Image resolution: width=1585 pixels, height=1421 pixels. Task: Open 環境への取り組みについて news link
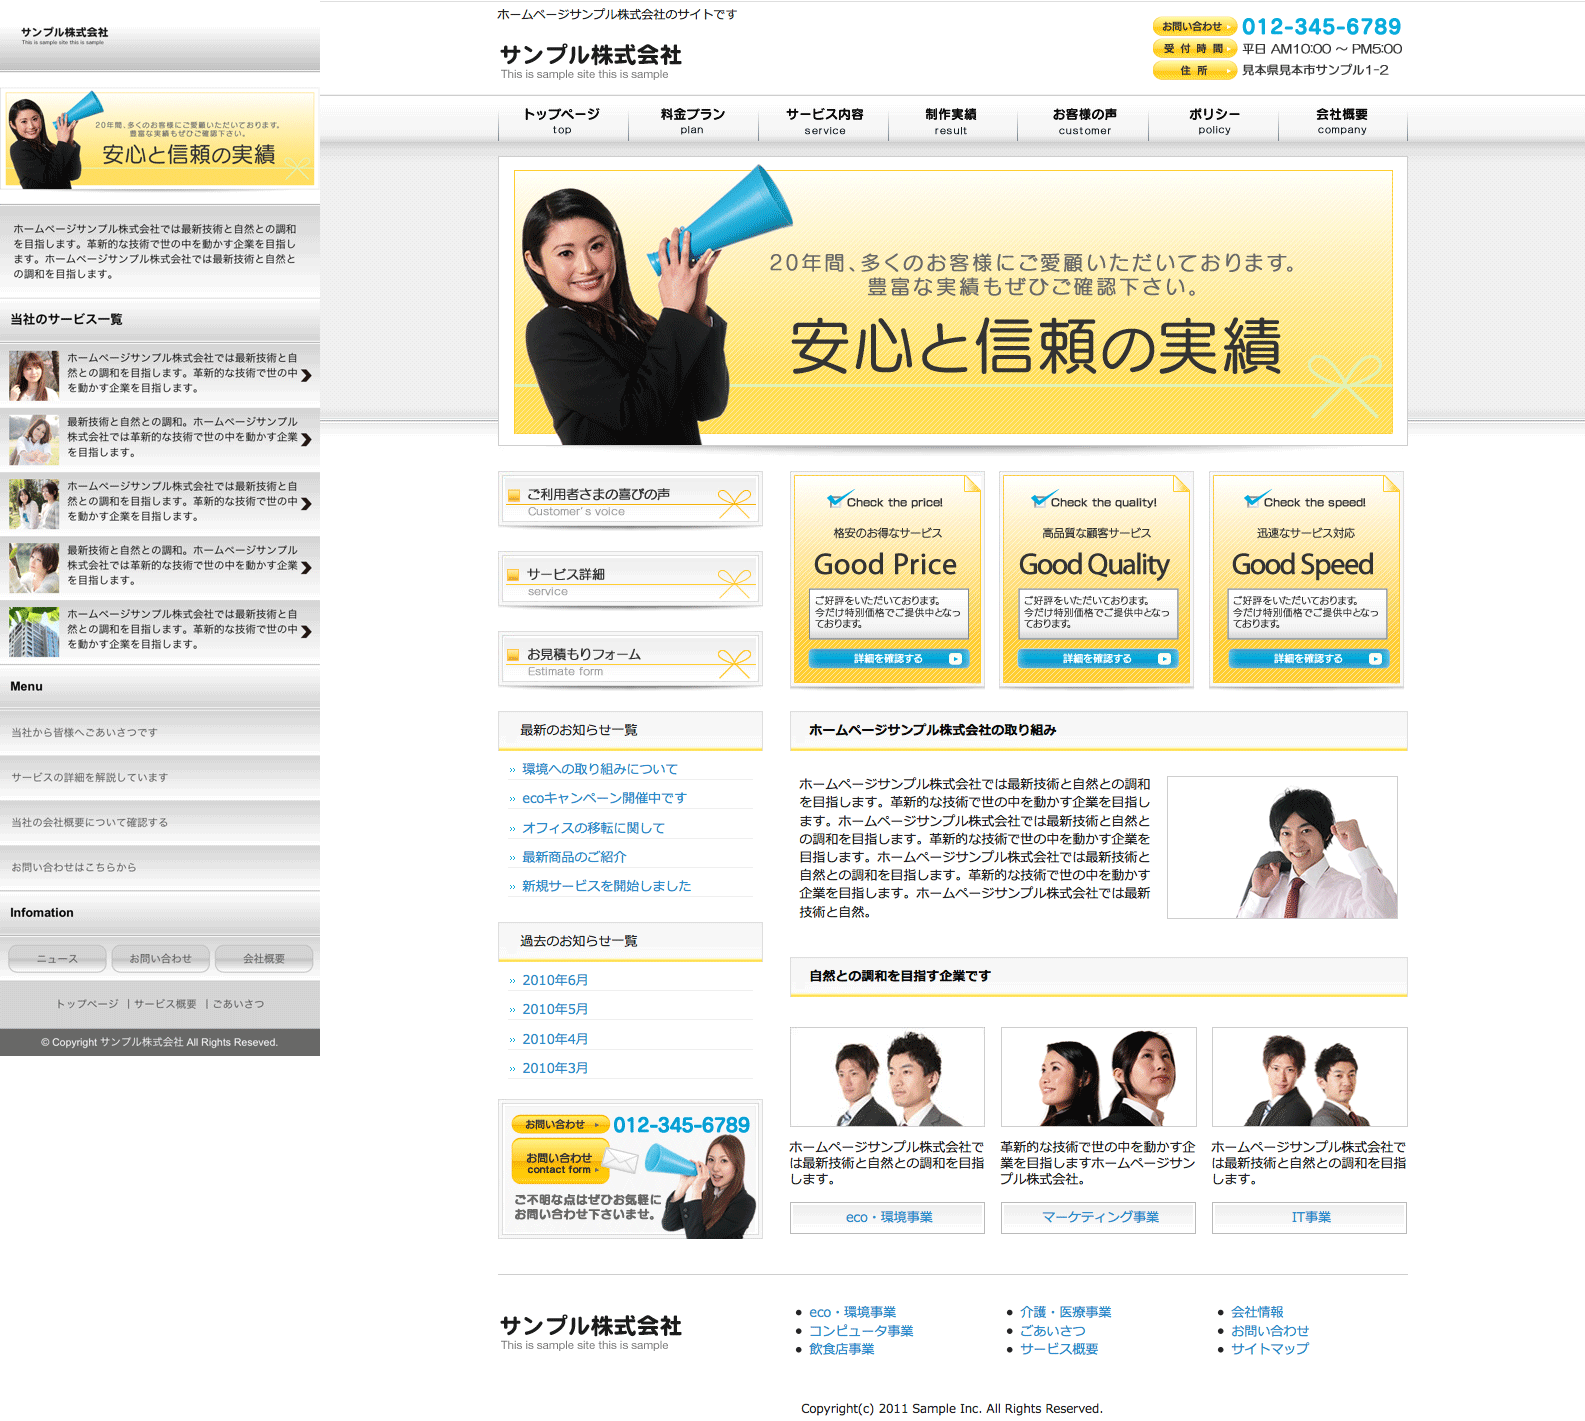tap(599, 769)
